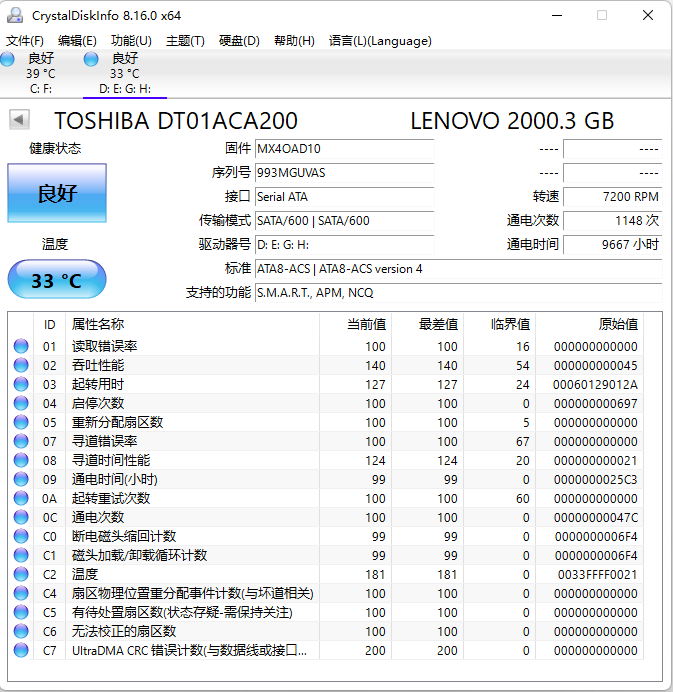Click status orb of the C: F: disk
This screenshot has height=692, width=673.
(x=8, y=59)
